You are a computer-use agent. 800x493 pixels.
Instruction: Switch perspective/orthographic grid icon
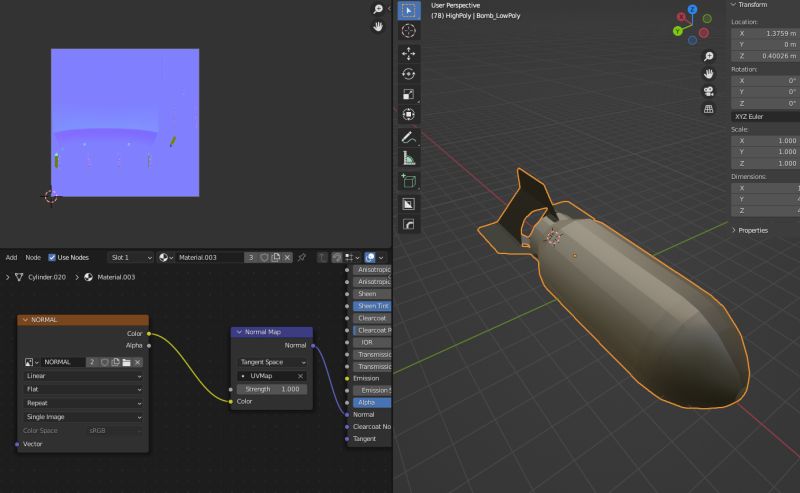709,109
